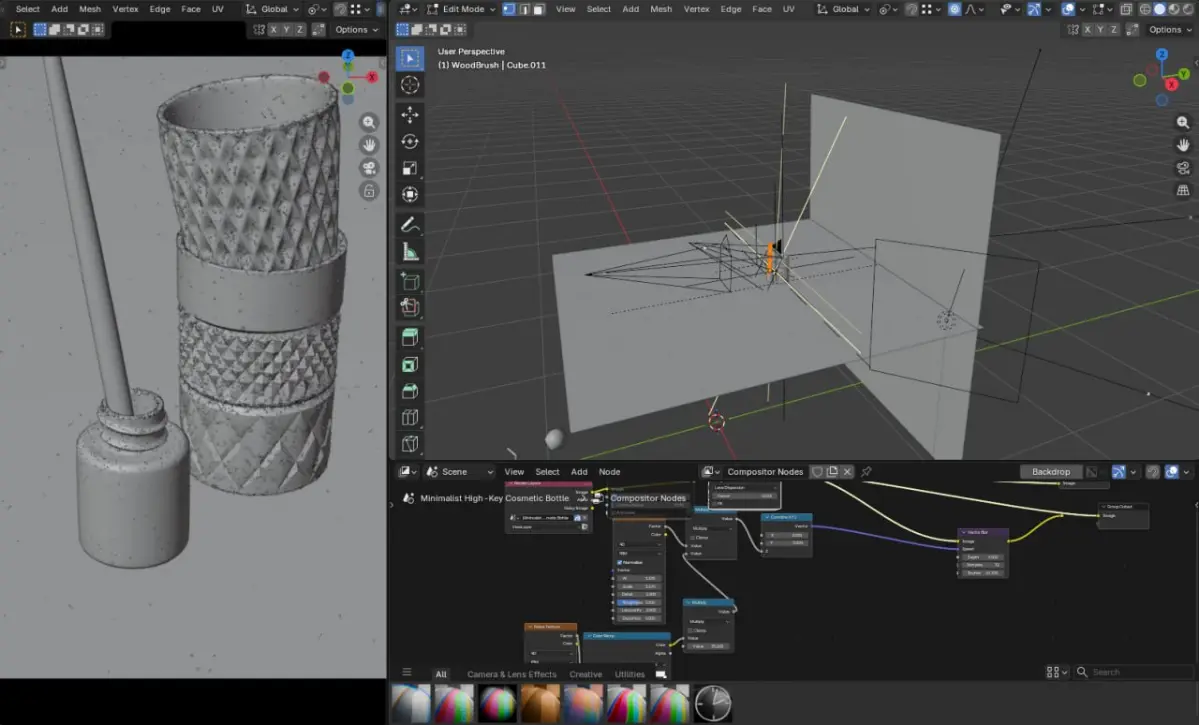Image resolution: width=1199 pixels, height=725 pixels.
Task: Select the Transform tool in right viewport
Action: point(410,195)
